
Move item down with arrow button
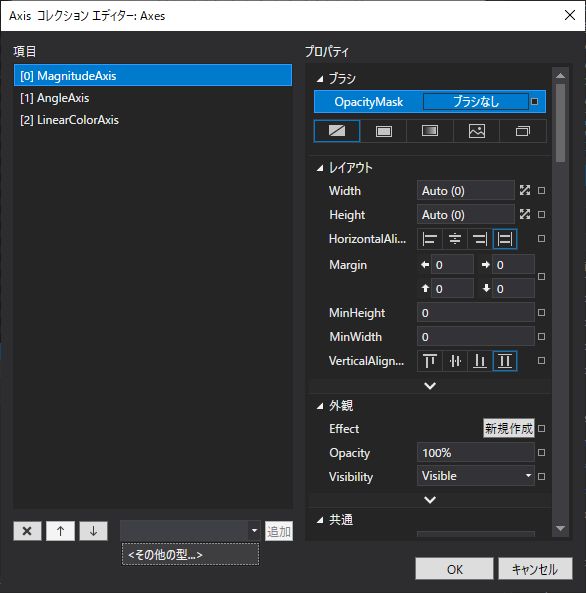coord(93,531)
